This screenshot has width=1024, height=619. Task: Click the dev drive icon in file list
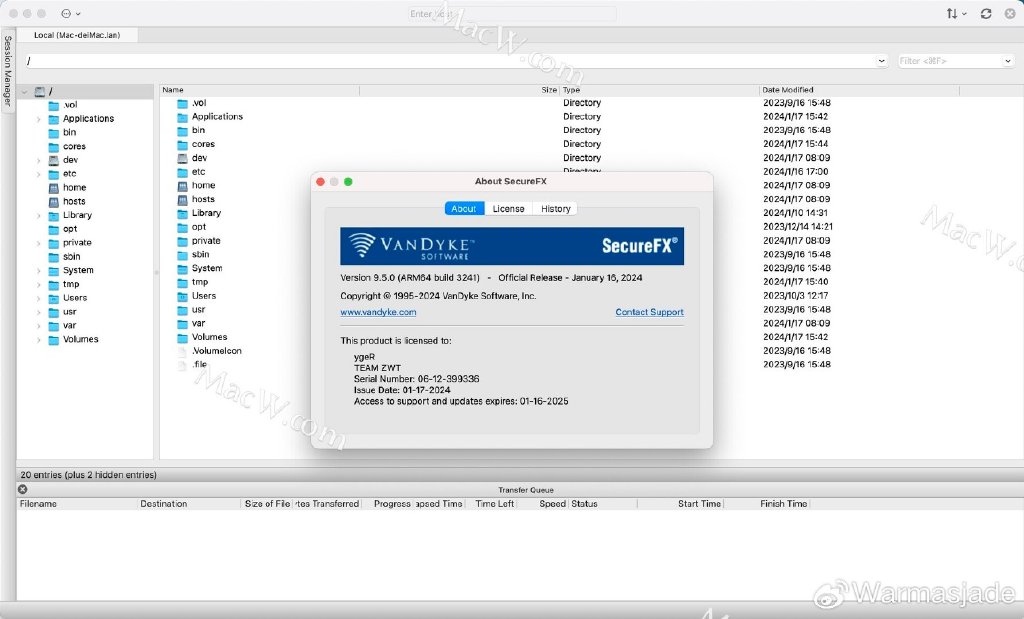point(183,158)
